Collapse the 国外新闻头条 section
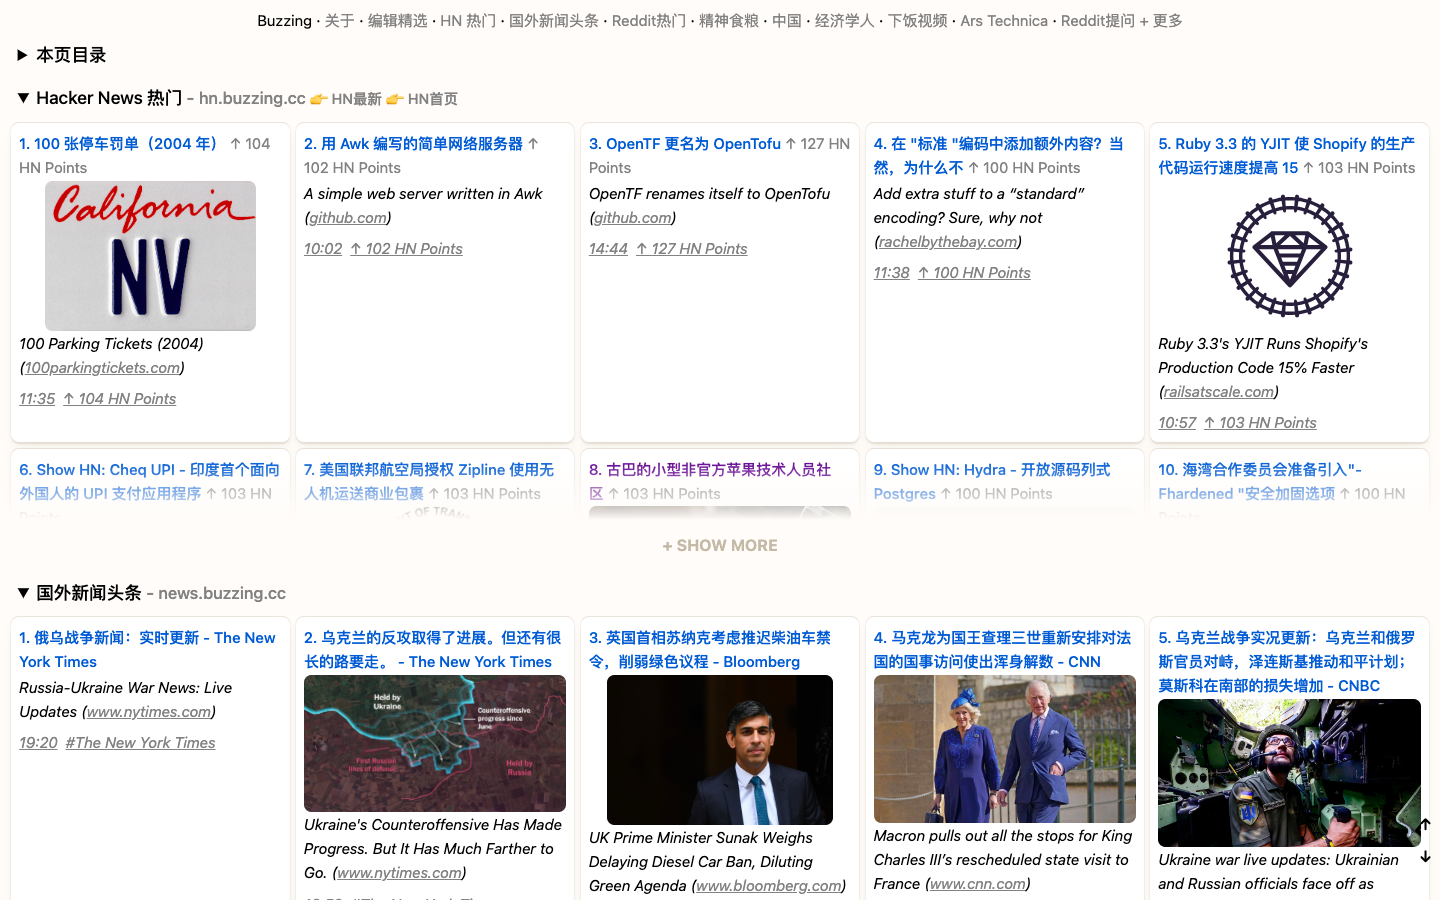This screenshot has height=900, width=1440. coord(23,593)
